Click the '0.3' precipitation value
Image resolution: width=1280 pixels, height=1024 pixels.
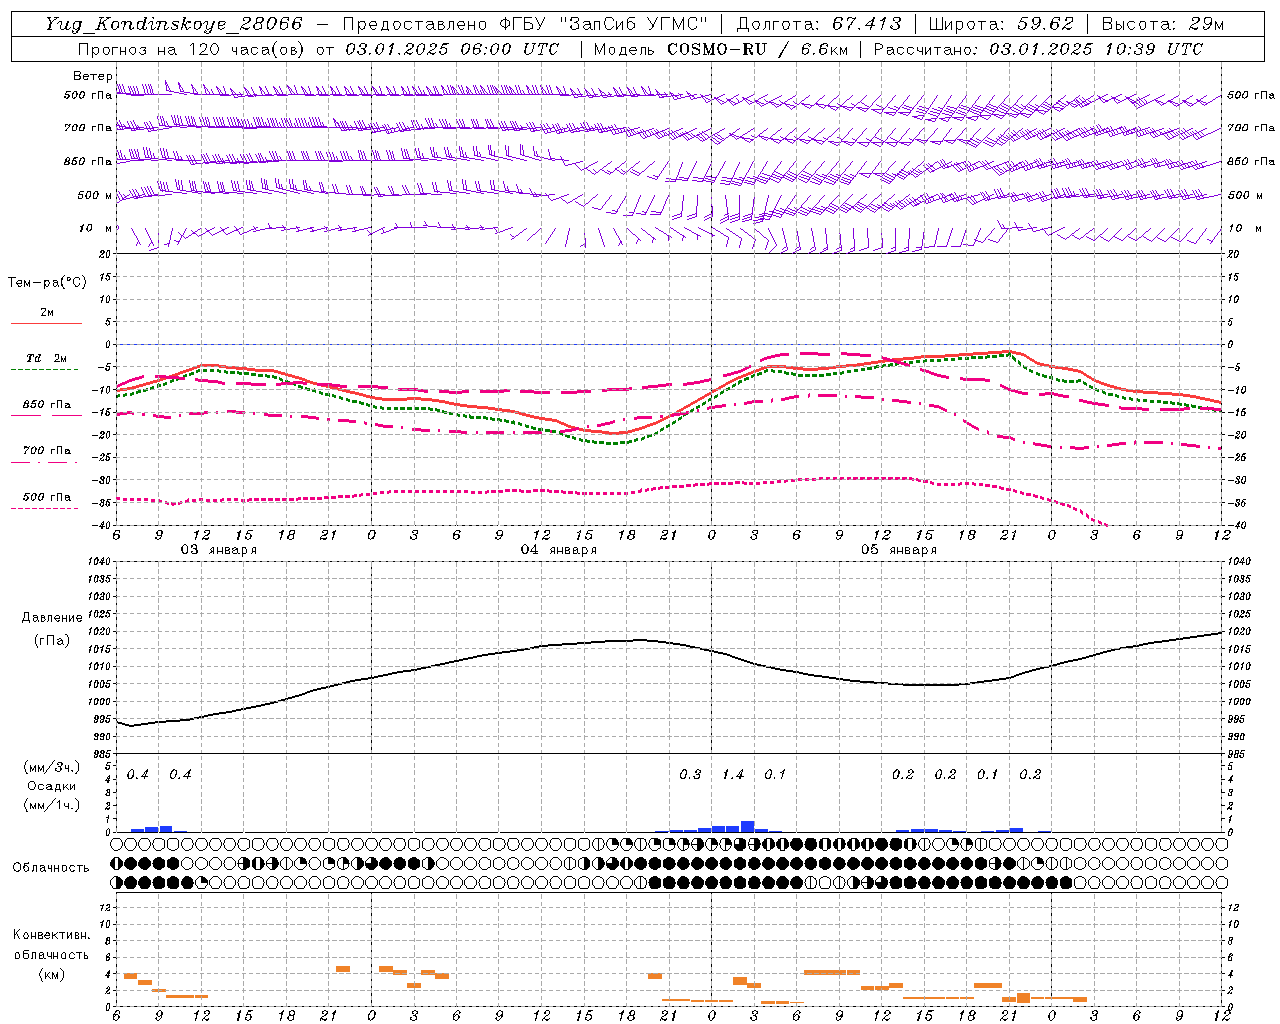tap(690, 775)
